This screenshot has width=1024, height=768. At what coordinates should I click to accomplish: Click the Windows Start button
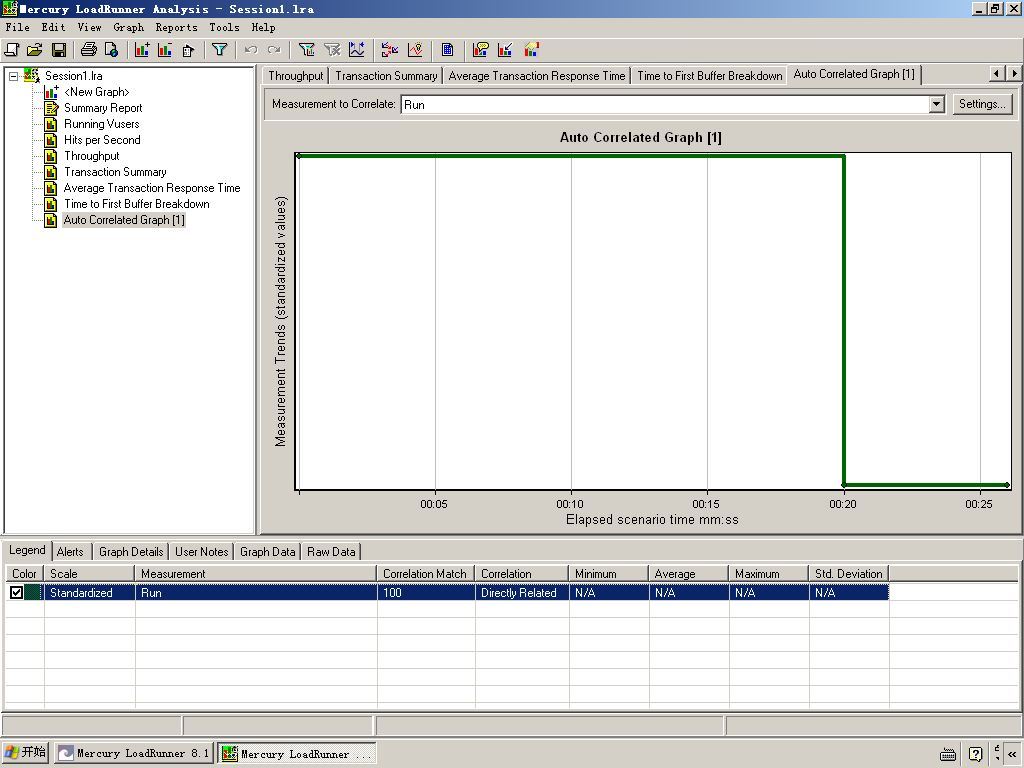[x=26, y=753]
